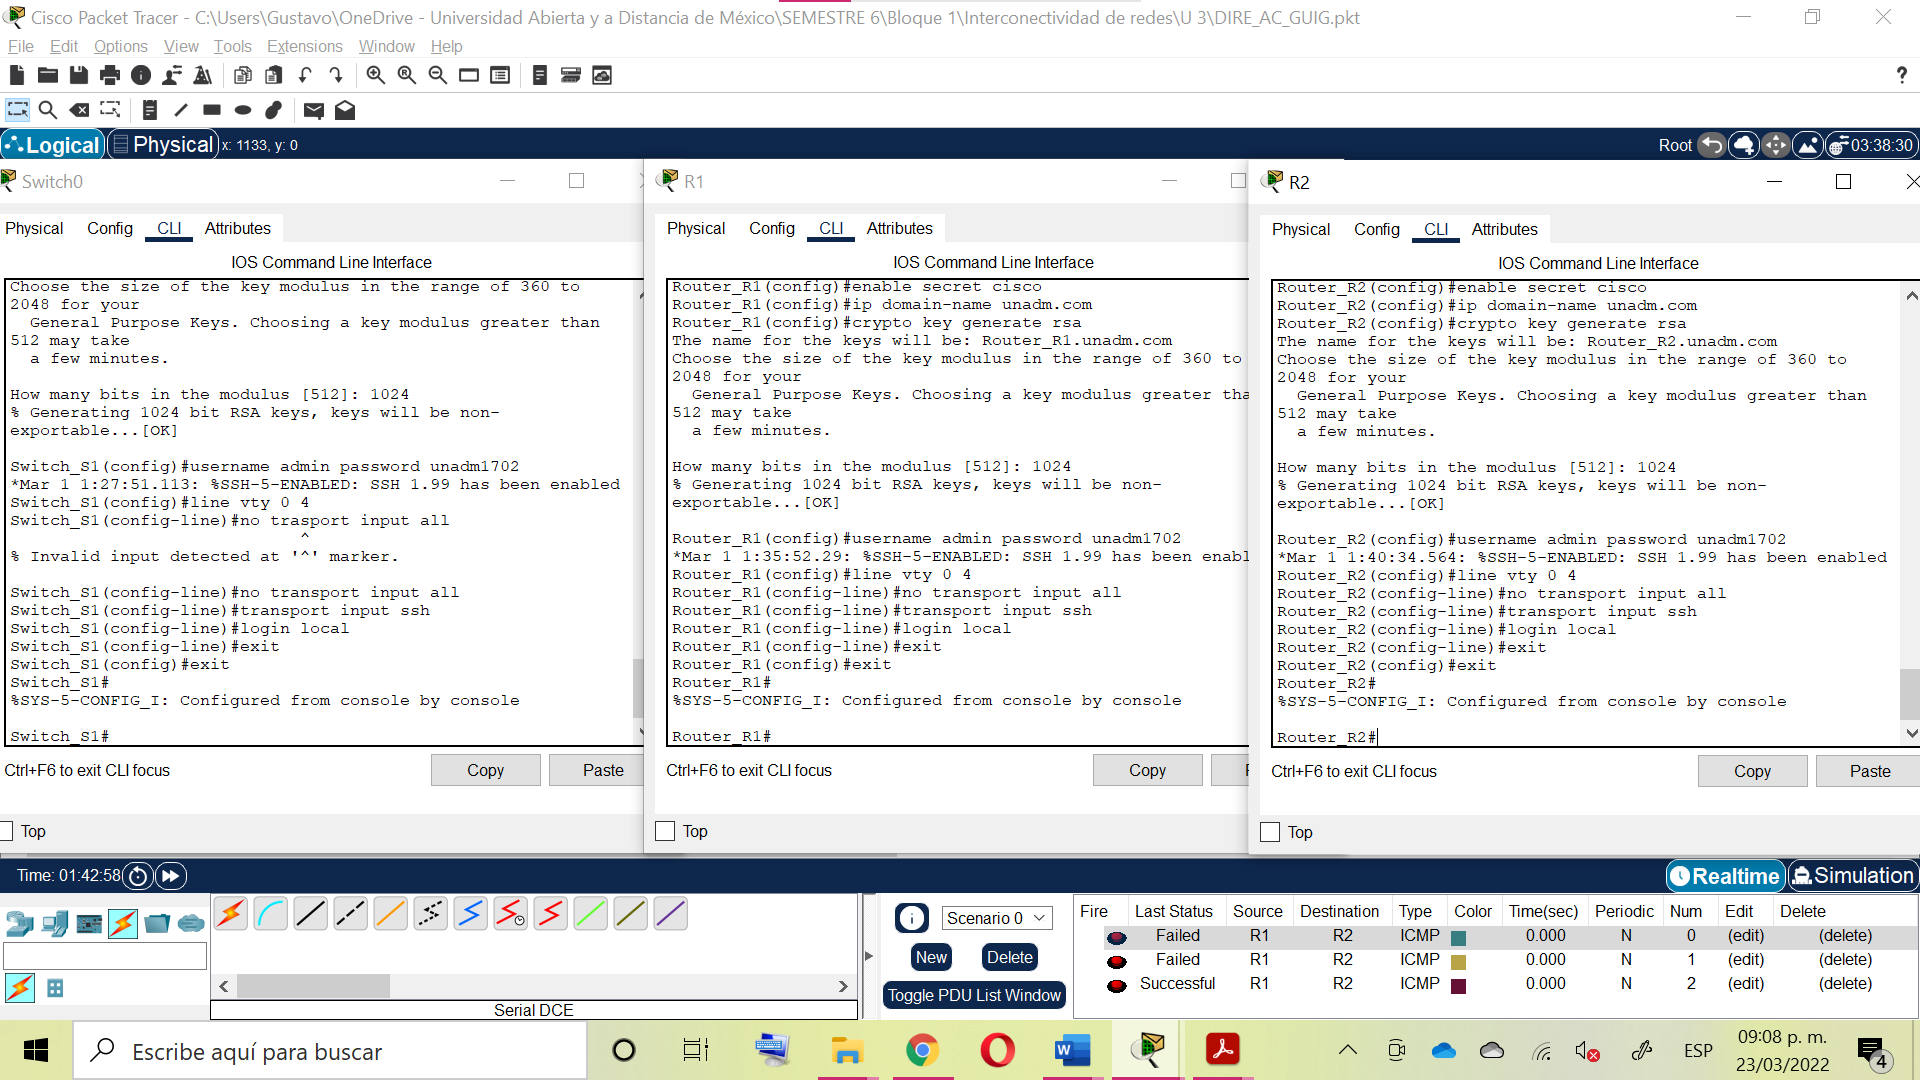The image size is (1920, 1080).
Task: Select Network Devices category
Action: pos(20,923)
